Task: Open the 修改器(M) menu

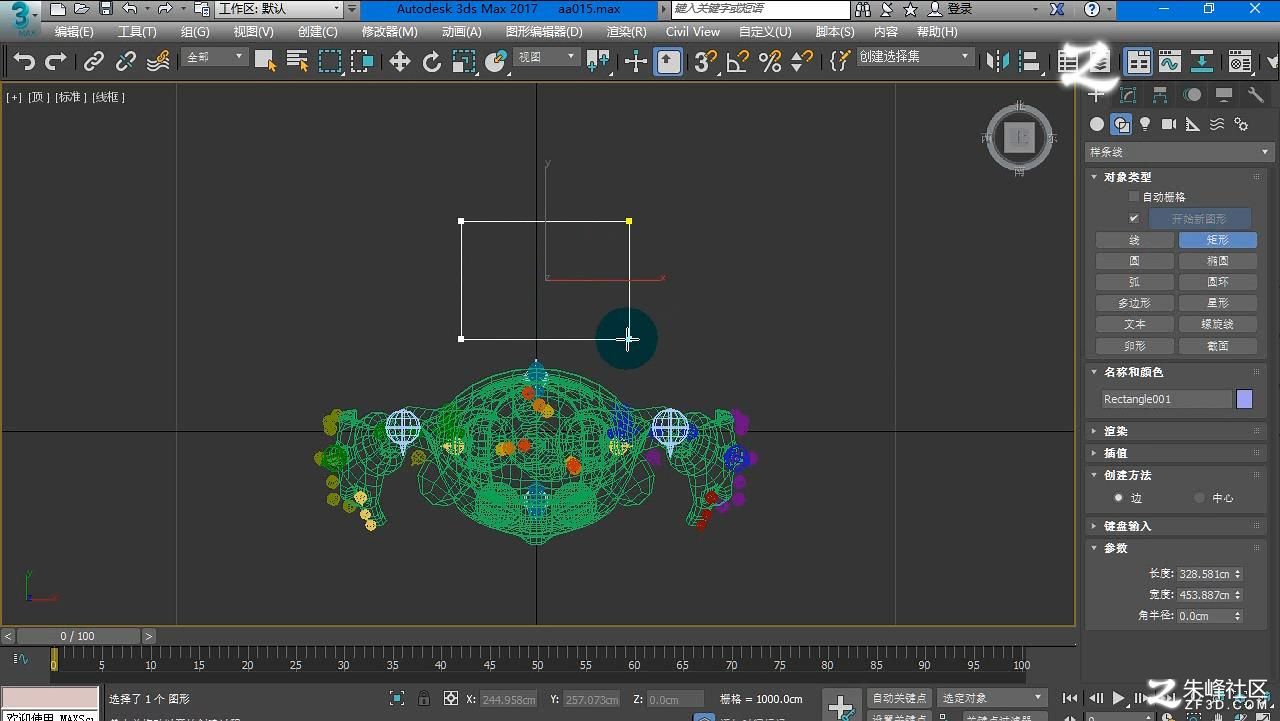Action: pos(390,32)
